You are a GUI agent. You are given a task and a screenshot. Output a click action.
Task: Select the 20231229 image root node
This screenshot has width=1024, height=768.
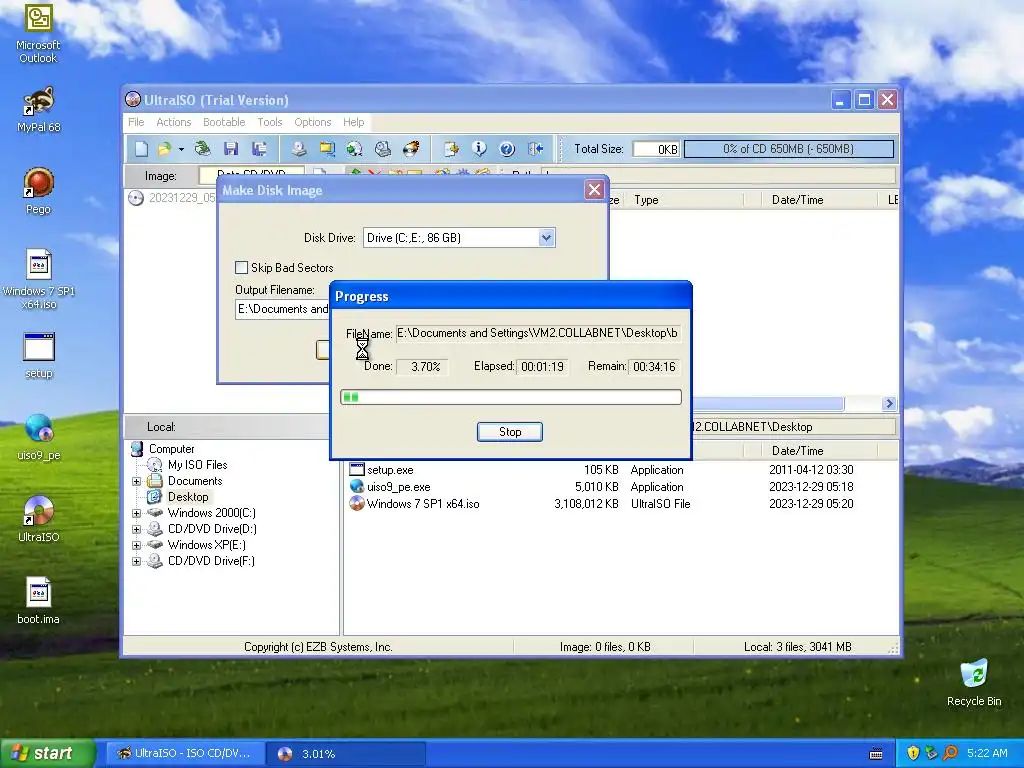click(171, 198)
